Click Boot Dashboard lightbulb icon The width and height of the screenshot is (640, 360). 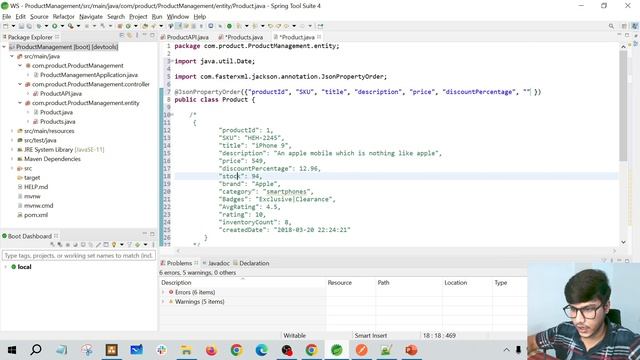click(114, 244)
